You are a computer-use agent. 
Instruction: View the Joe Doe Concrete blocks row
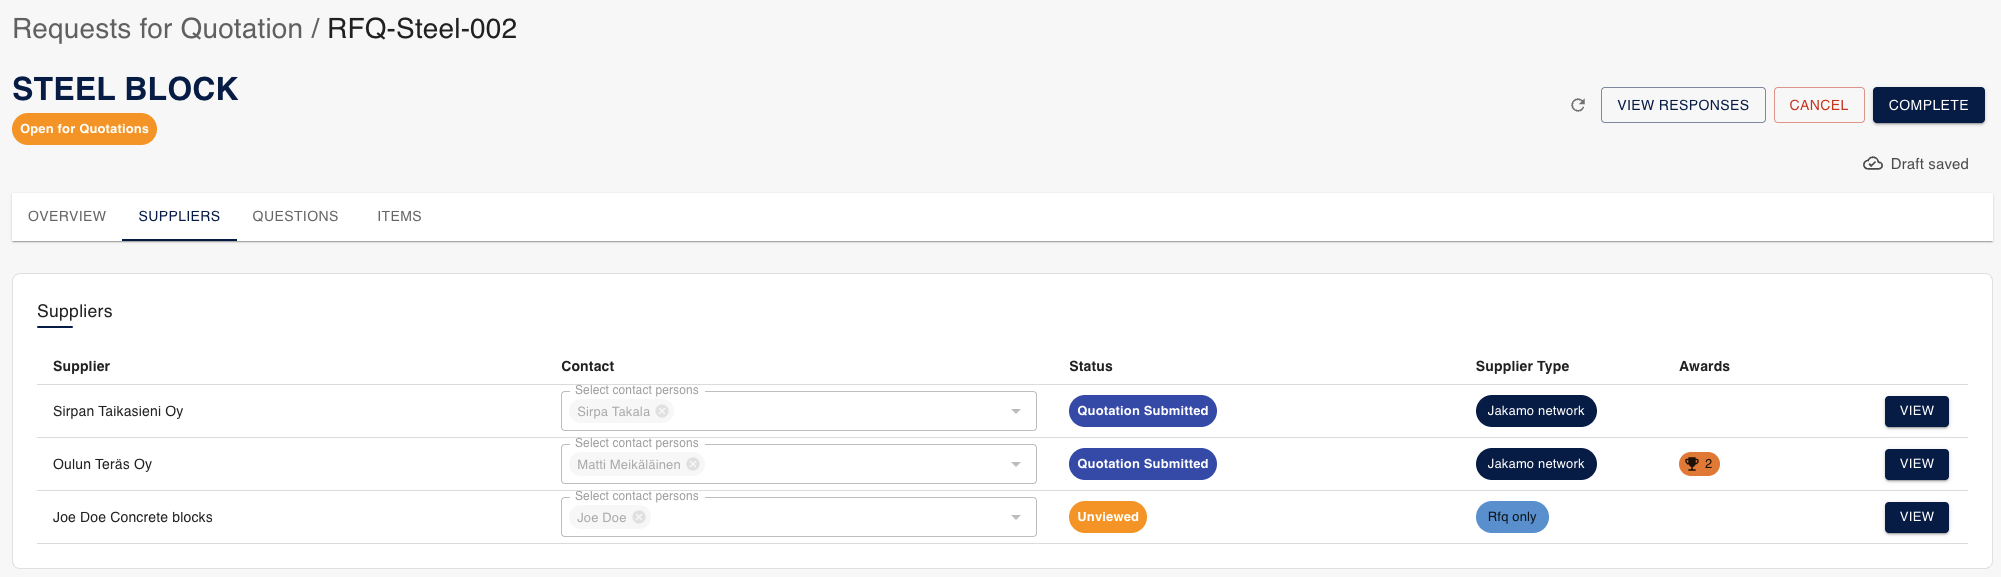coord(1917,517)
